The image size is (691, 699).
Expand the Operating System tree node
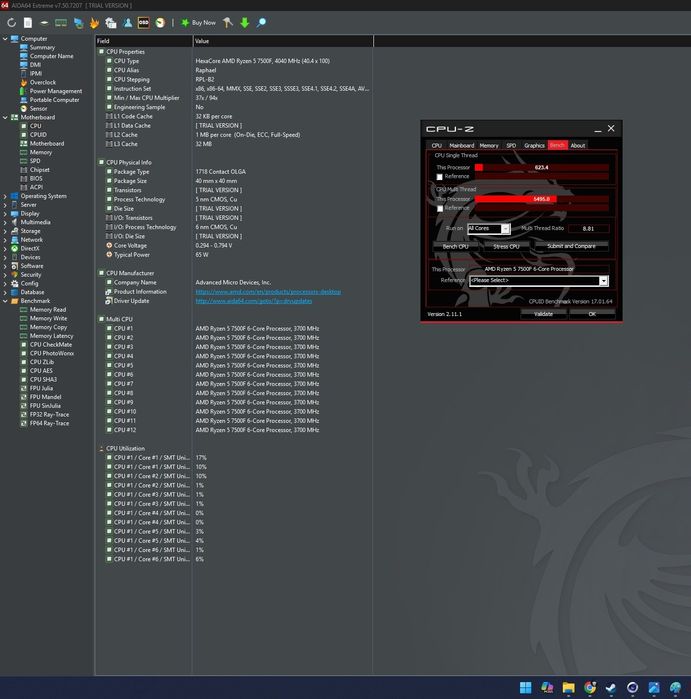pos(5,196)
